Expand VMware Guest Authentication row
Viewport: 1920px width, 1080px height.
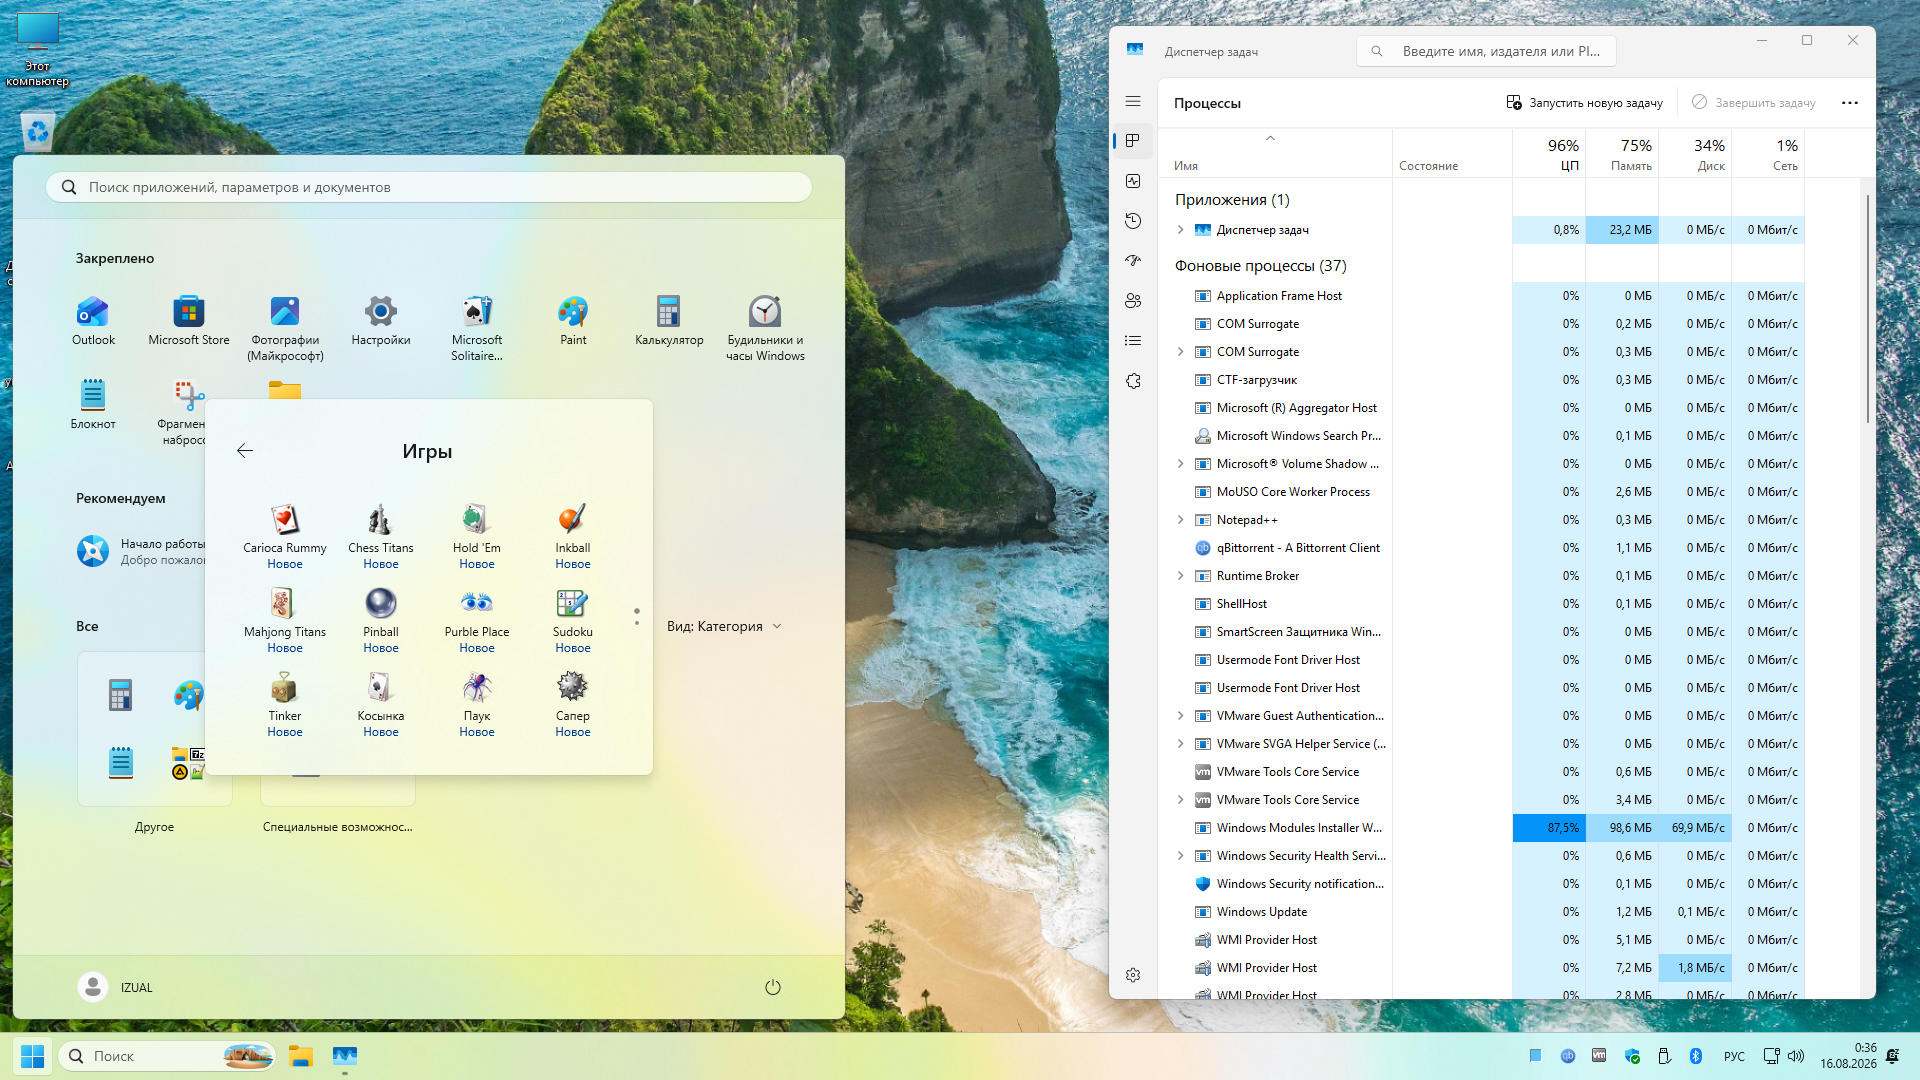coord(1181,716)
